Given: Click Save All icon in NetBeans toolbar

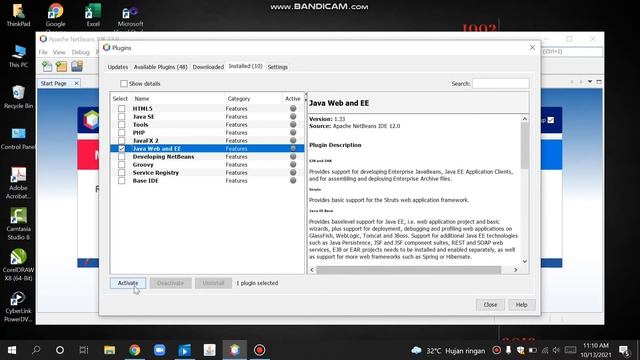Looking at the screenshot, I should 77,66.
